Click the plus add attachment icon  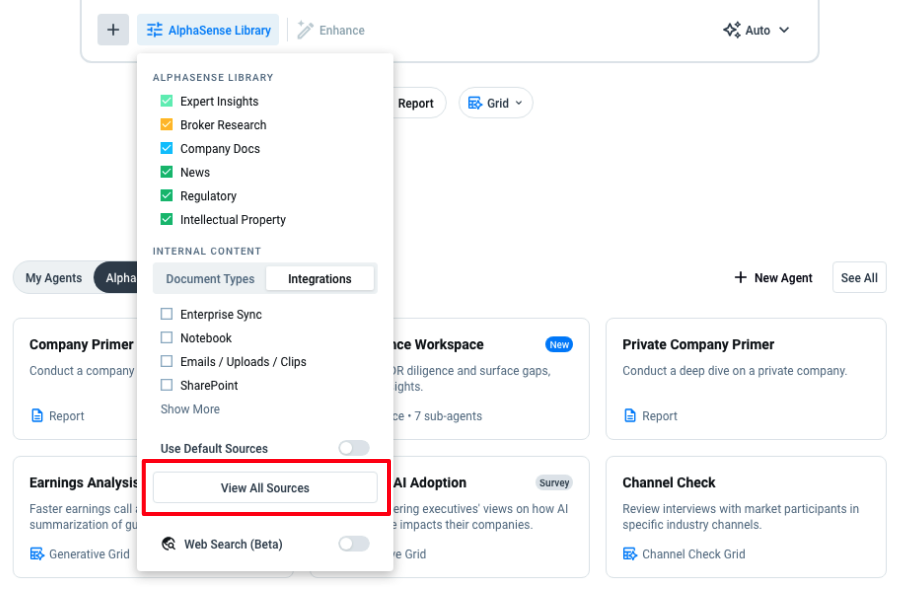tap(113, 30)
